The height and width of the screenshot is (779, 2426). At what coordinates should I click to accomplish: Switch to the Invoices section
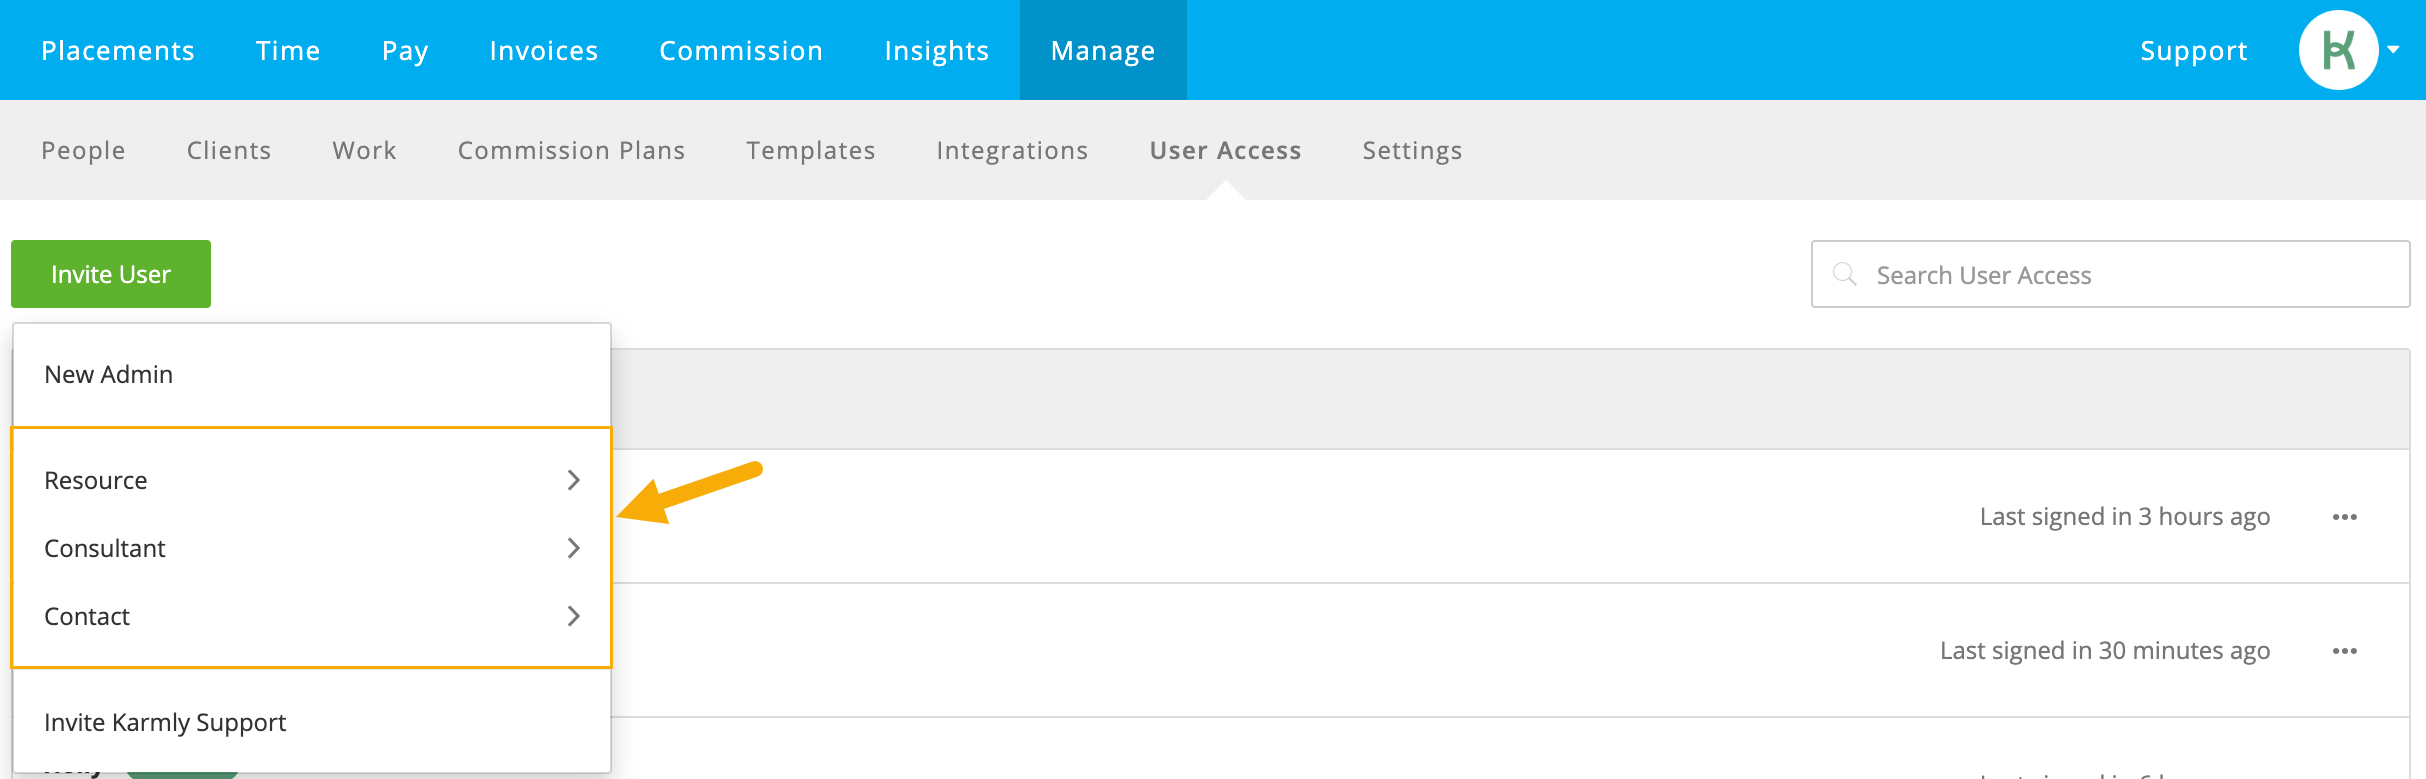coord(544,50)
